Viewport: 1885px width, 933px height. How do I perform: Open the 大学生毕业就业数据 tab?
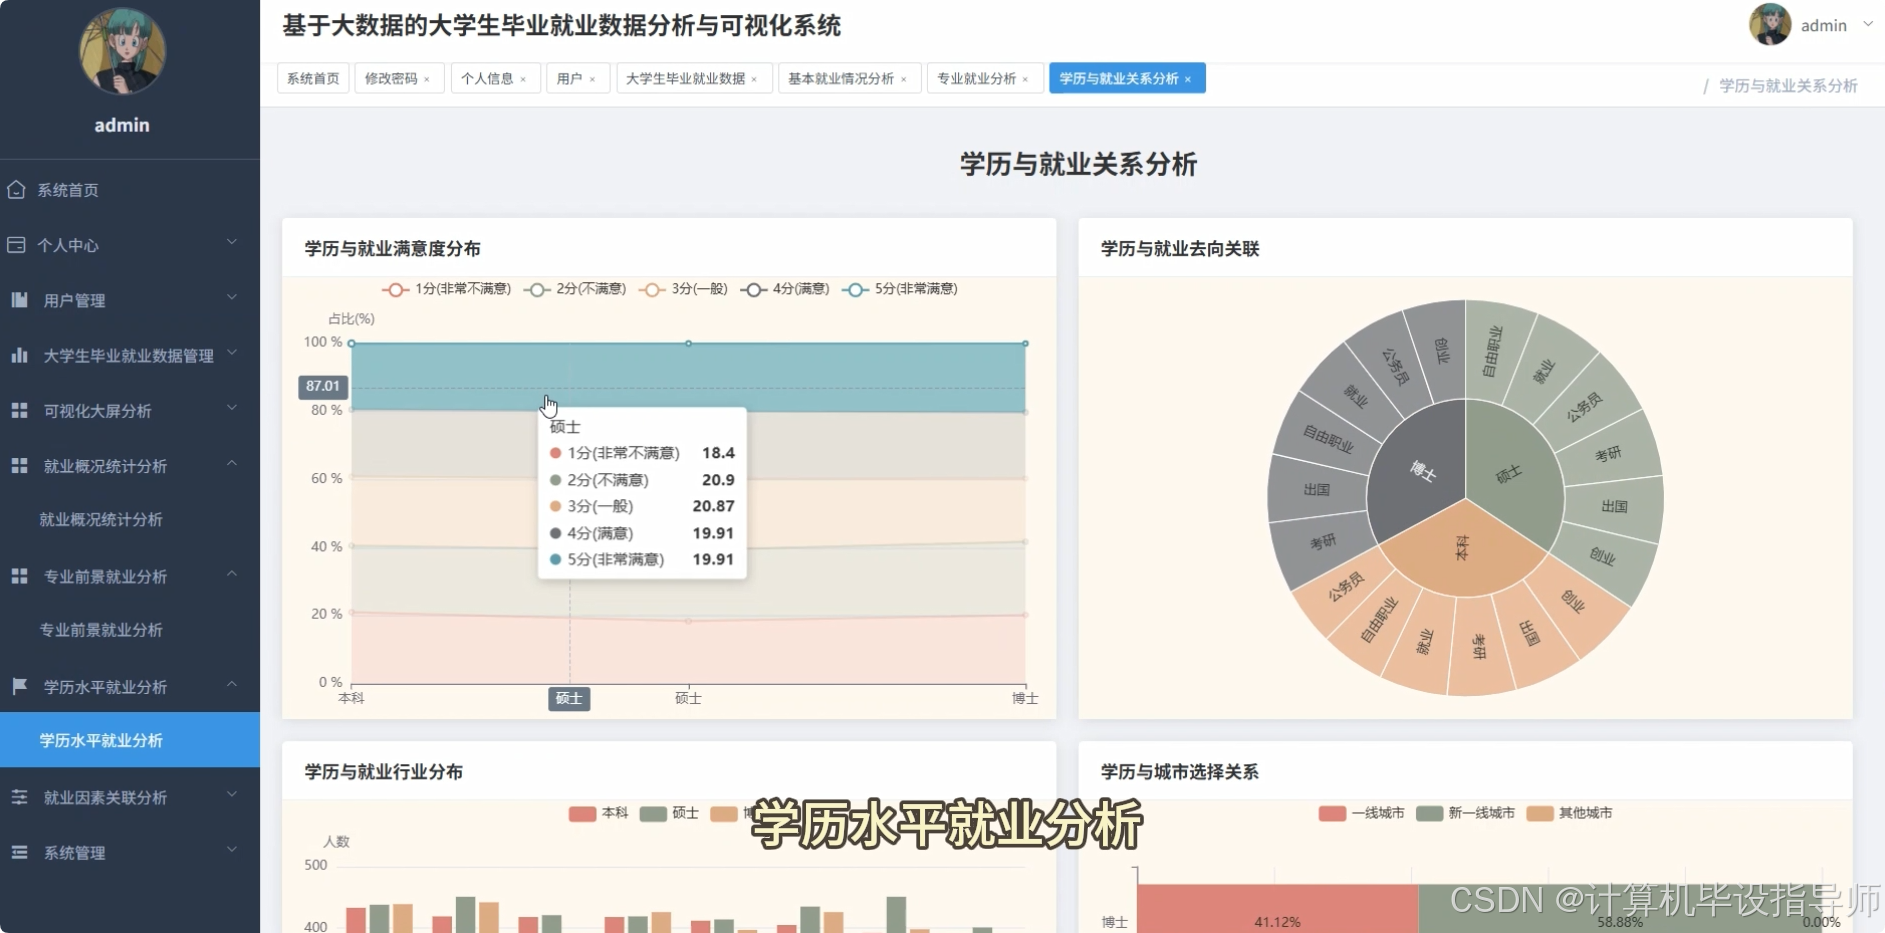pyautogui.click(x=688, y=78)
